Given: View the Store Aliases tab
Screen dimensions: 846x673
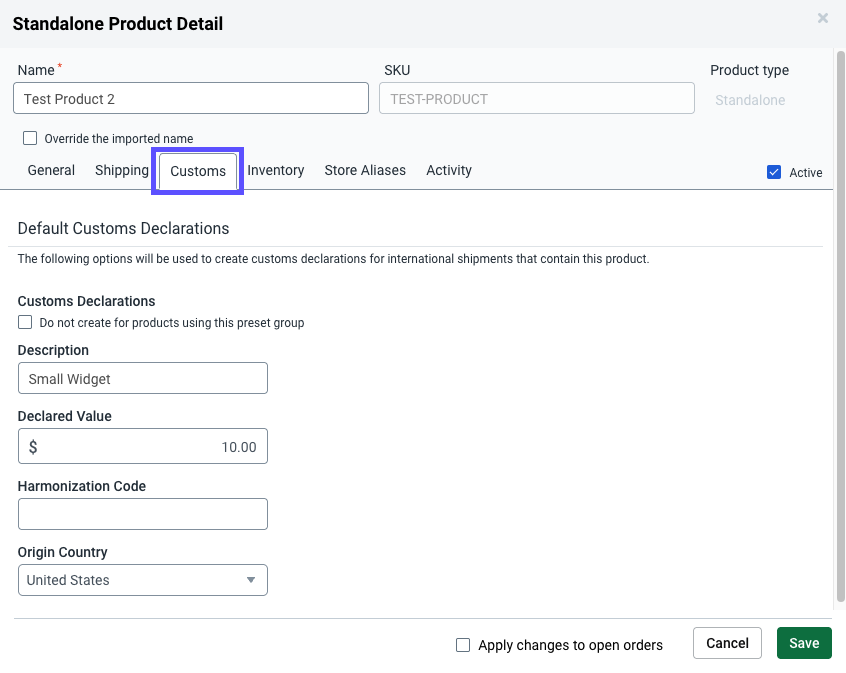Looking at the screenshot, I should pos(365,170).
